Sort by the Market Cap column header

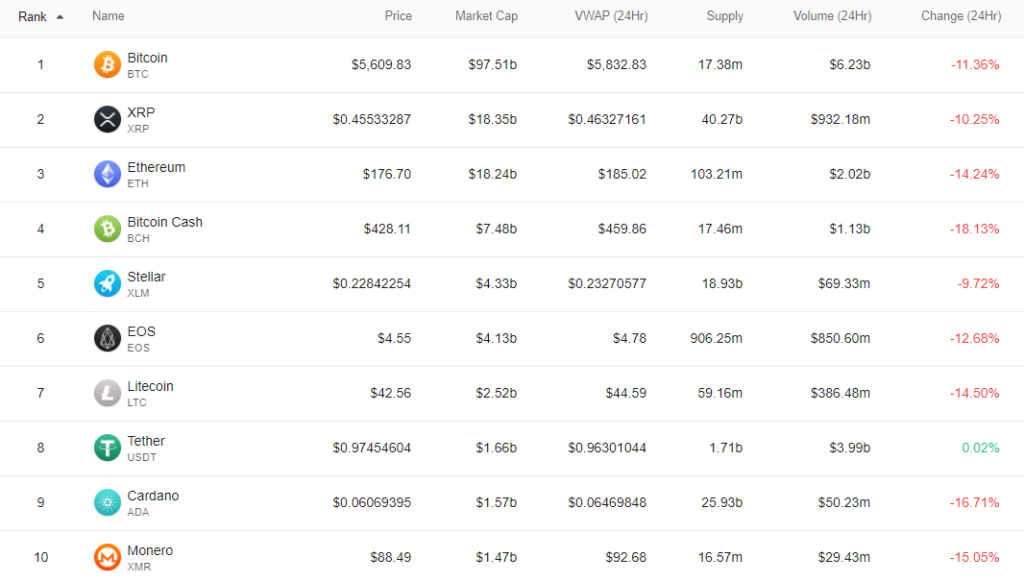[x=487, y=15]
